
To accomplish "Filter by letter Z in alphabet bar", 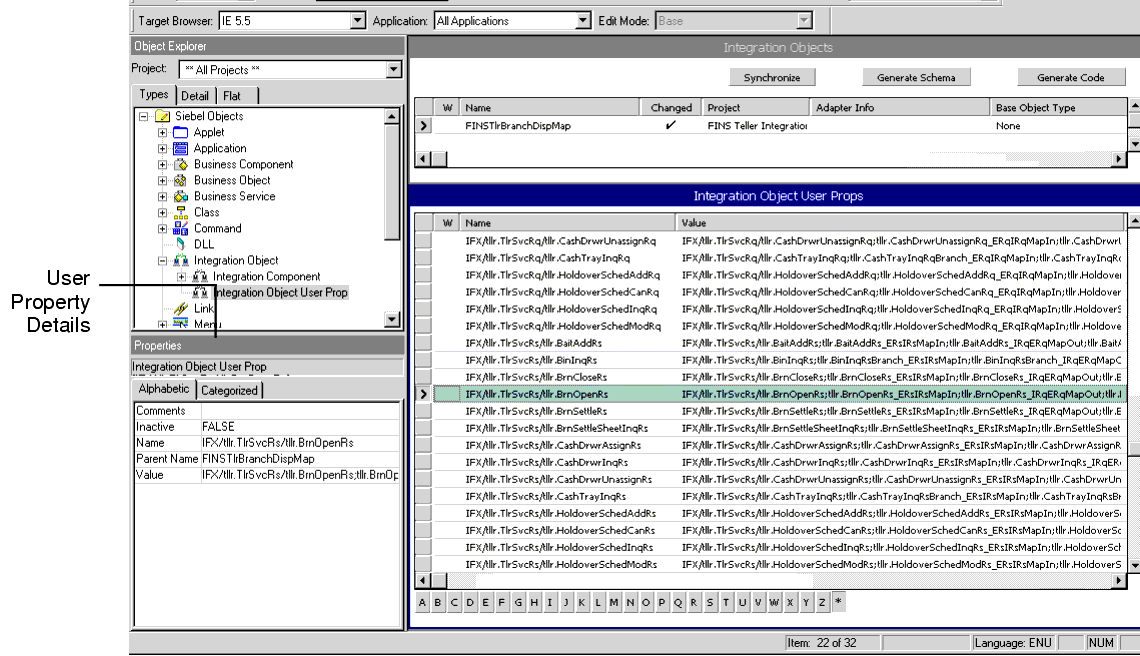I will click(822, 602).
